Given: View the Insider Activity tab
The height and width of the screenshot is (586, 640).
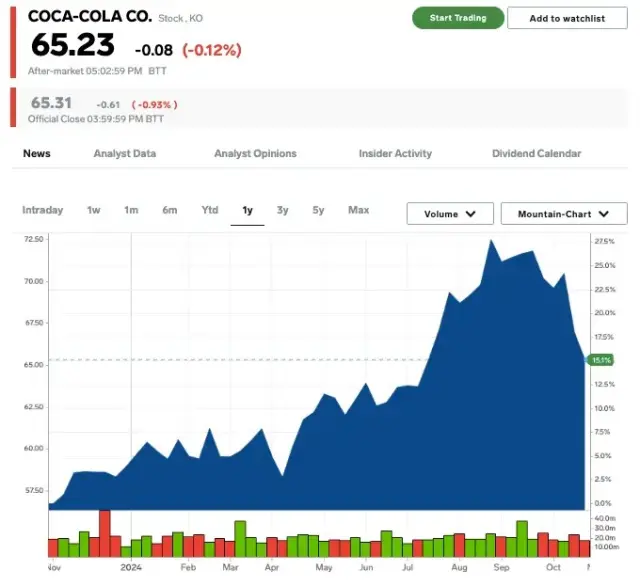Looking at the screenshot, I should [x=395, y=154].
